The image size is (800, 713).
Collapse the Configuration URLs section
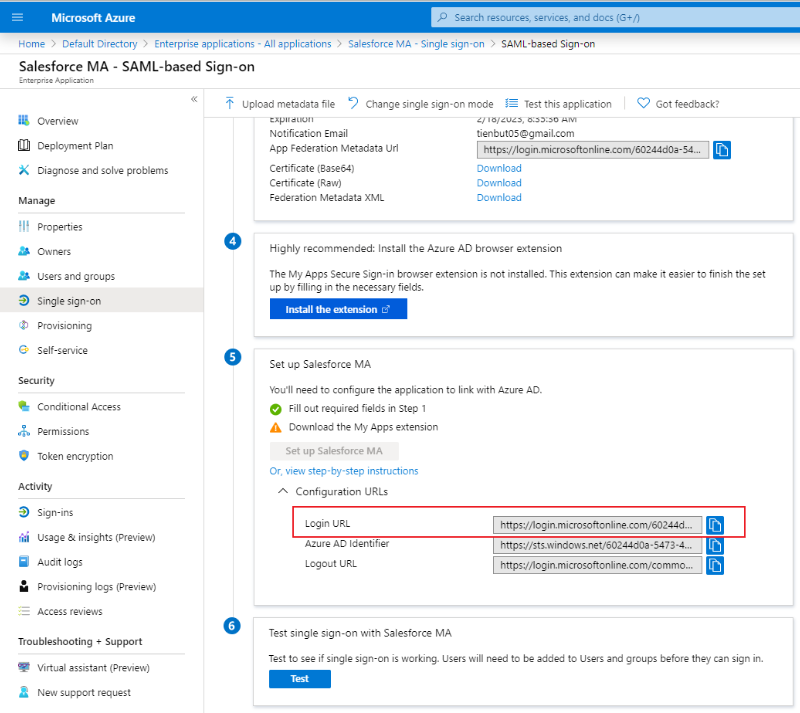[x=284, y=492]
